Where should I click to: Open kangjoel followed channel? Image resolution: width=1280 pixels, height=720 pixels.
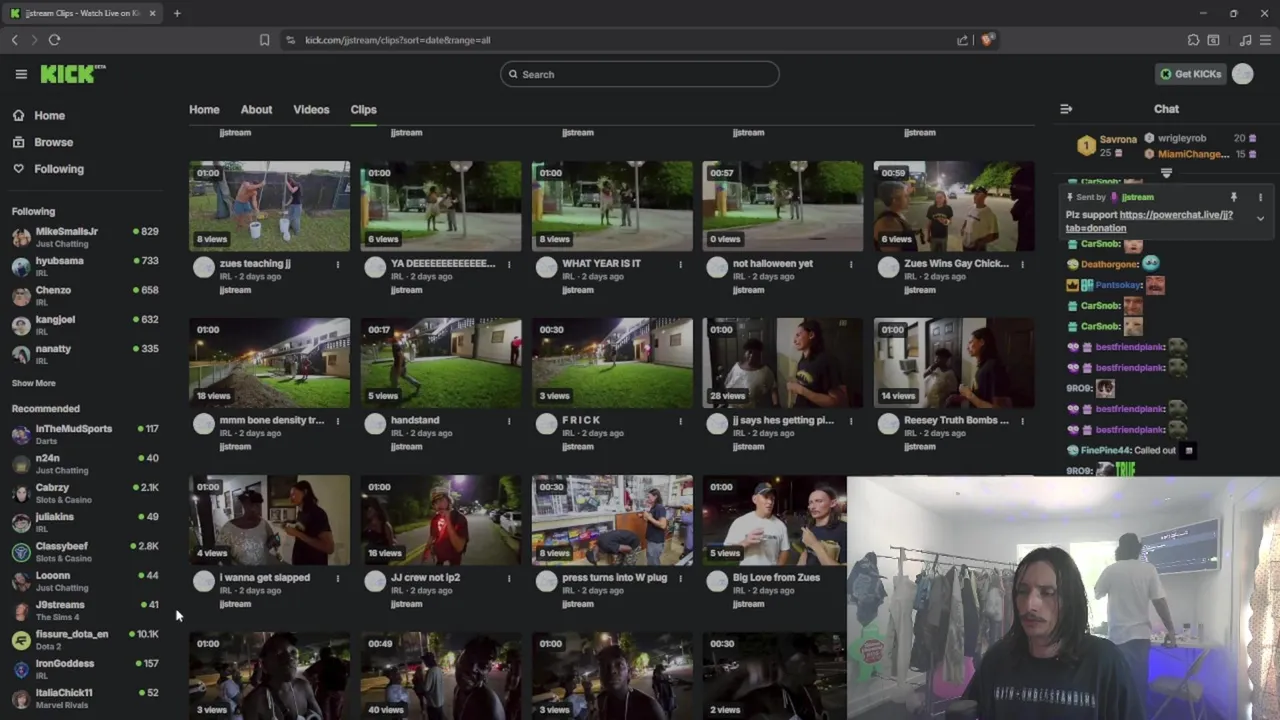[85, 324]
